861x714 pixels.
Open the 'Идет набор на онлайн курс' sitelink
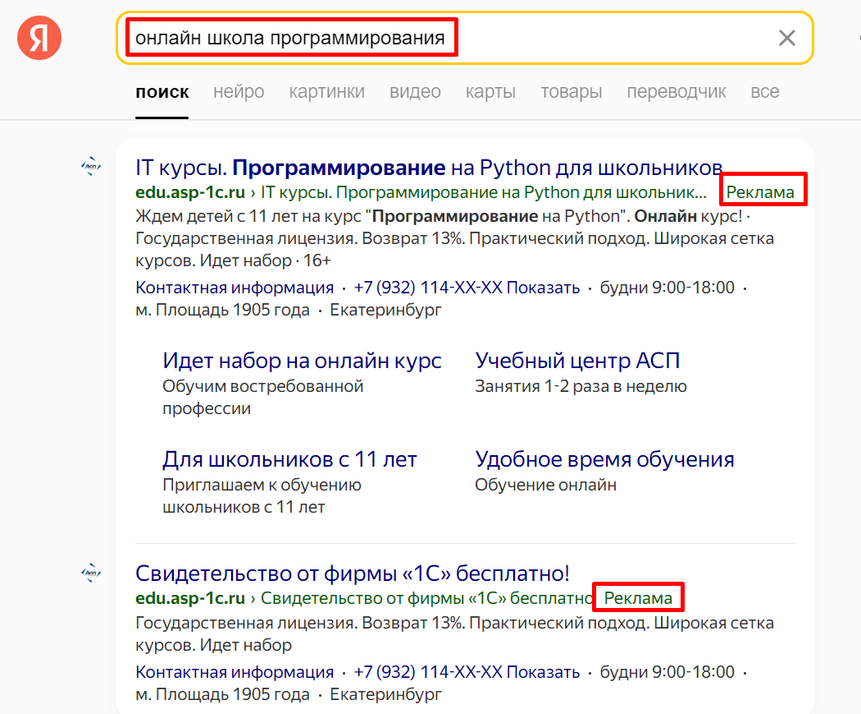coord(302,361)
